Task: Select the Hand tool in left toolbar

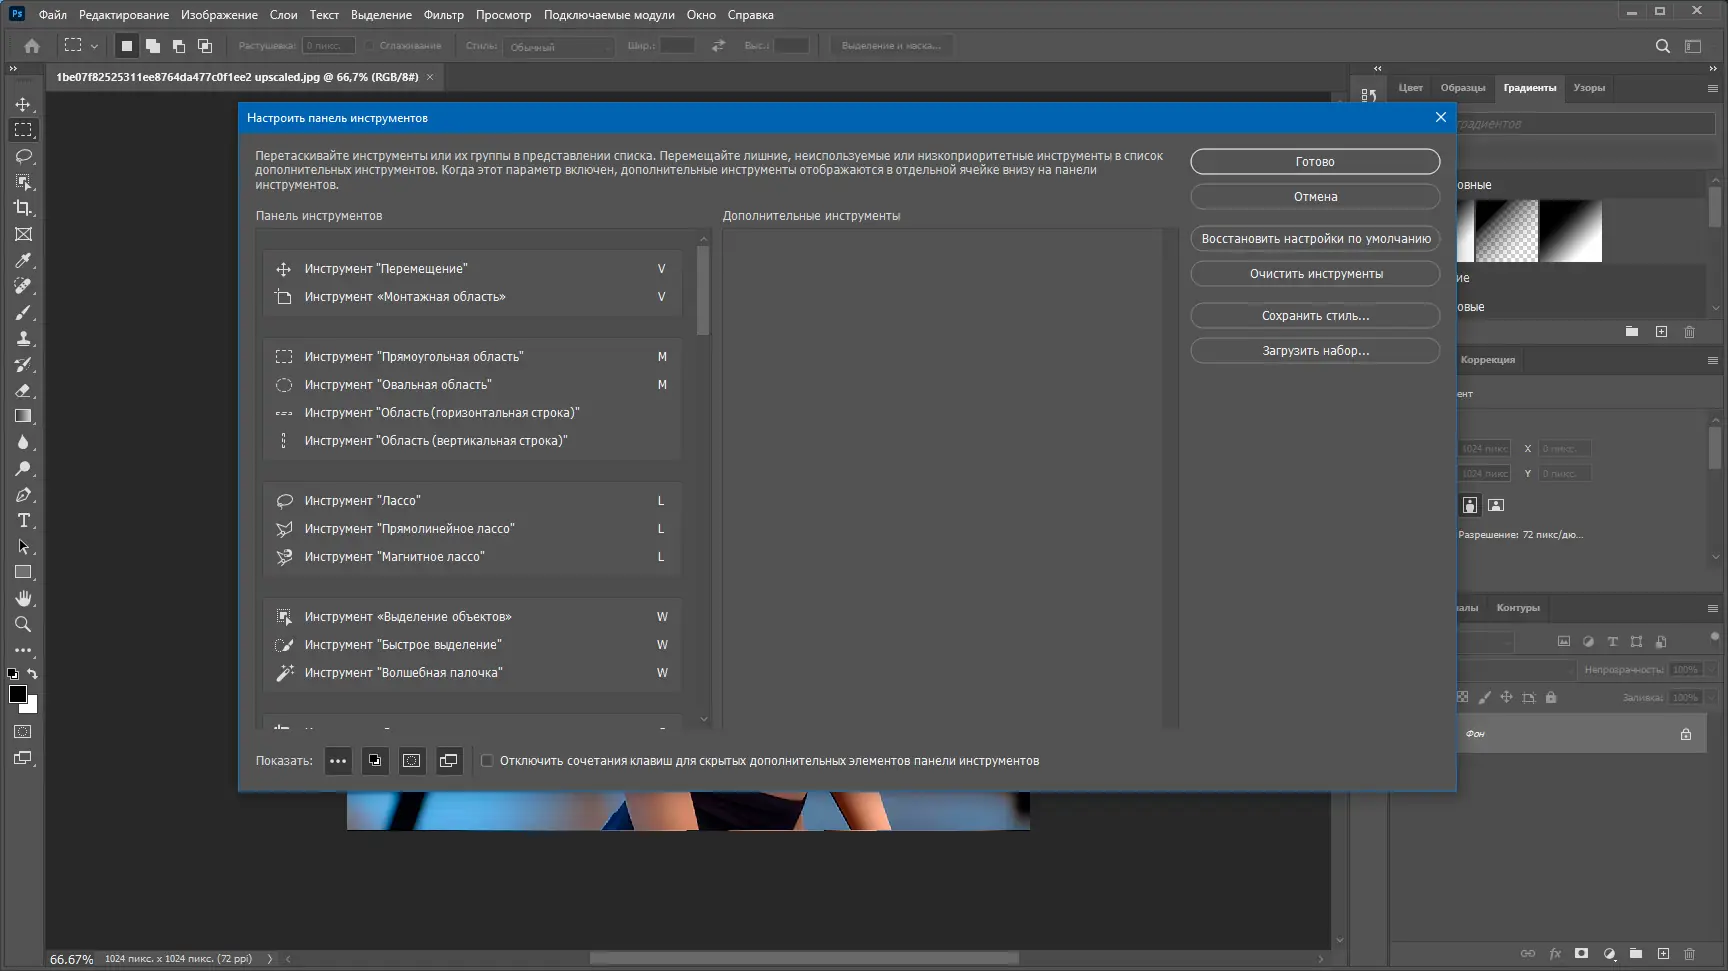Action: [23, 598]
